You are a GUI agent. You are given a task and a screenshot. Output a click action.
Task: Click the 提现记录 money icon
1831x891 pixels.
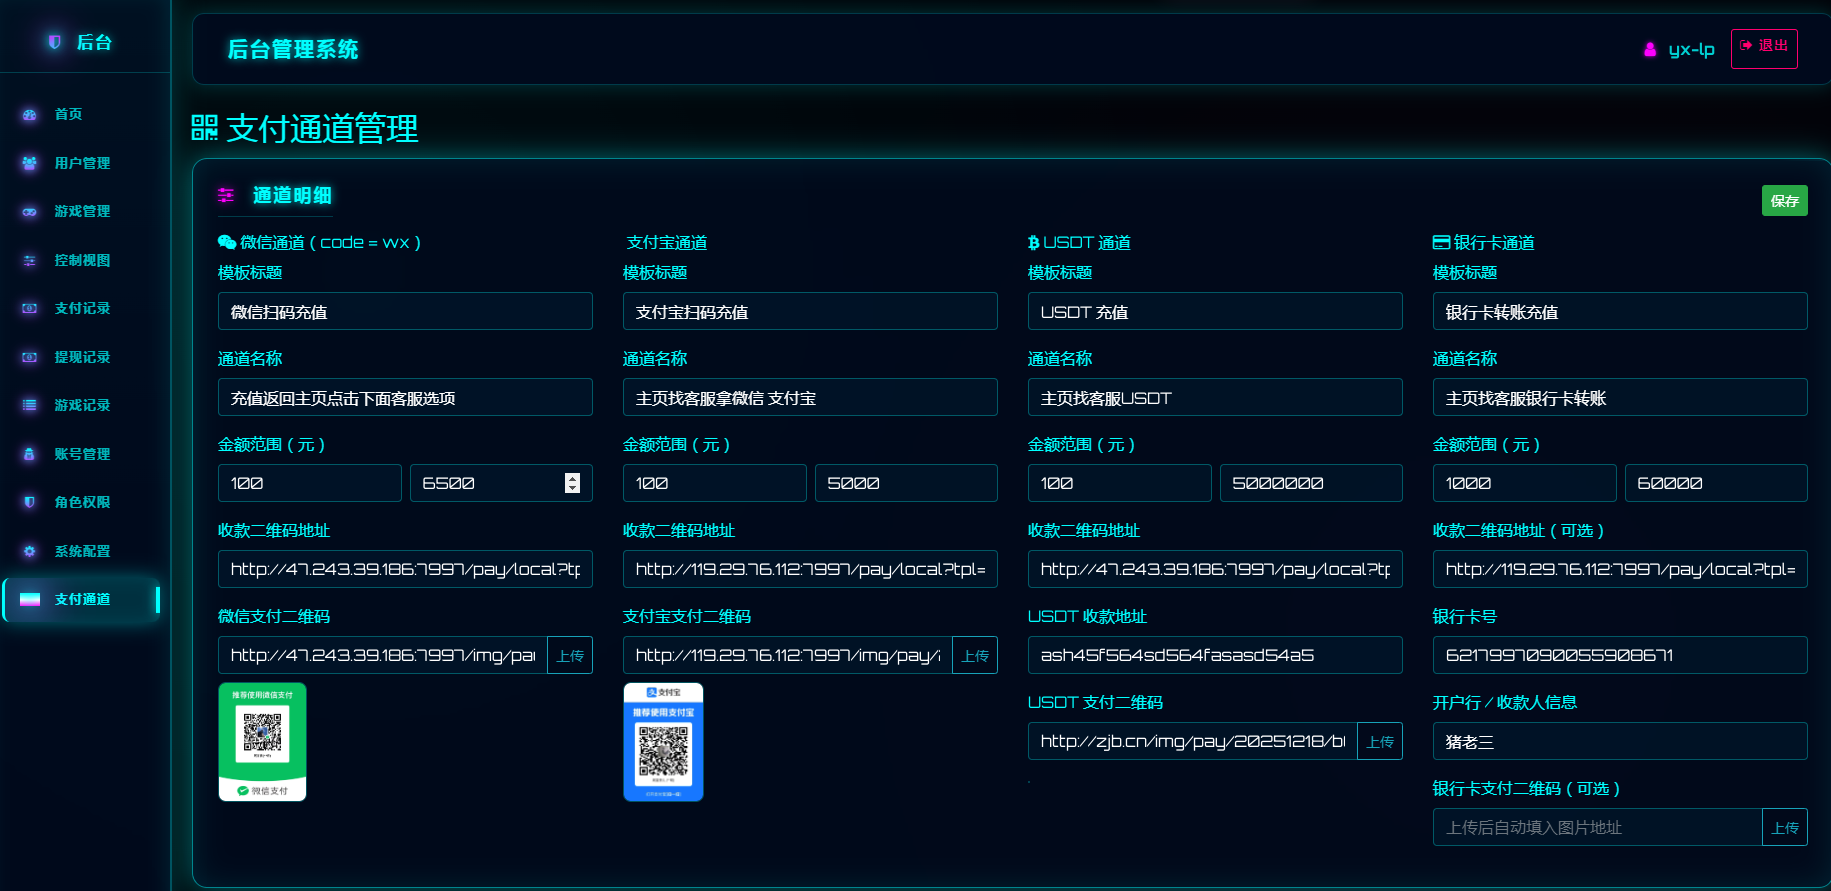coord(30,357)
